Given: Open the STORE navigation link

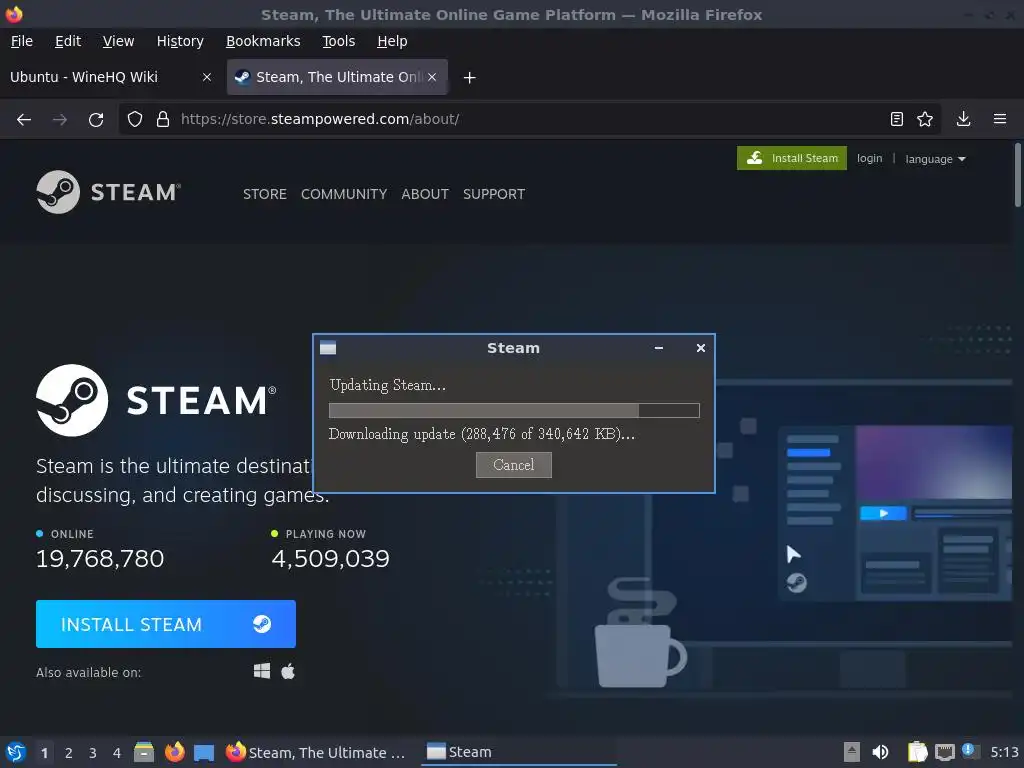Looking at the screenshot, I should (264, 194).
